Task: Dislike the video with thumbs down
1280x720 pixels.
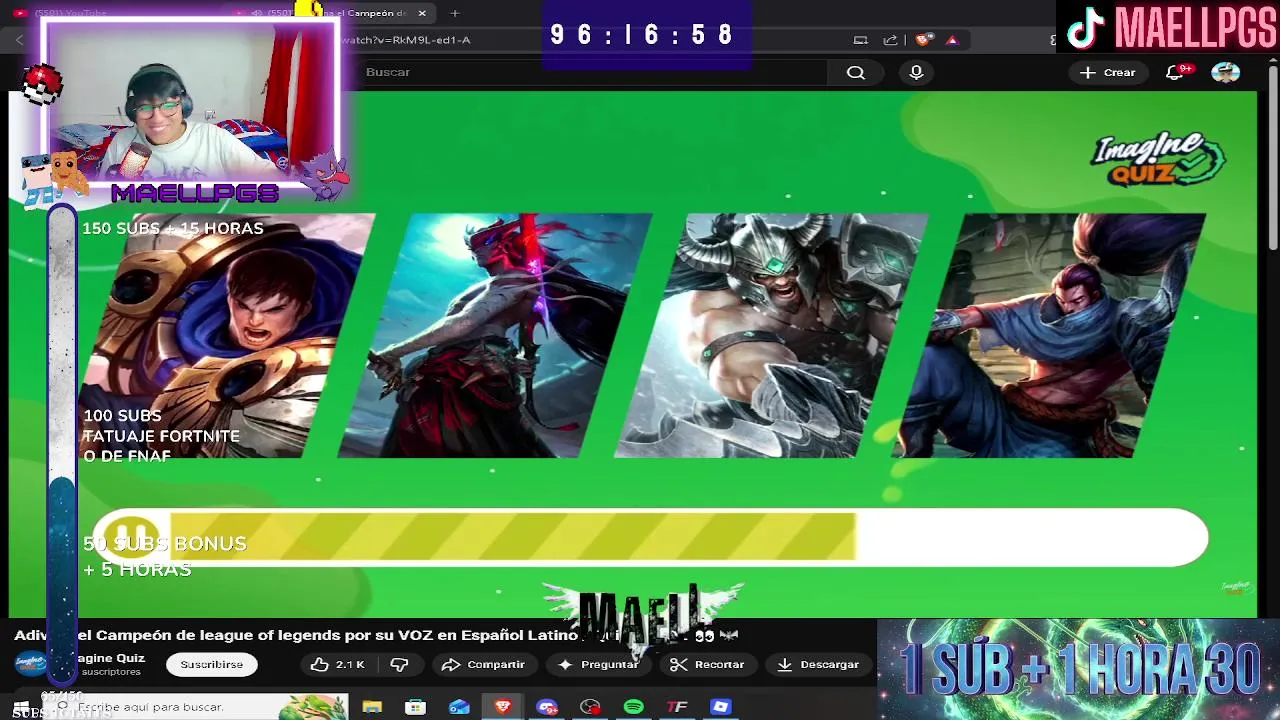Action: (399, 664)
